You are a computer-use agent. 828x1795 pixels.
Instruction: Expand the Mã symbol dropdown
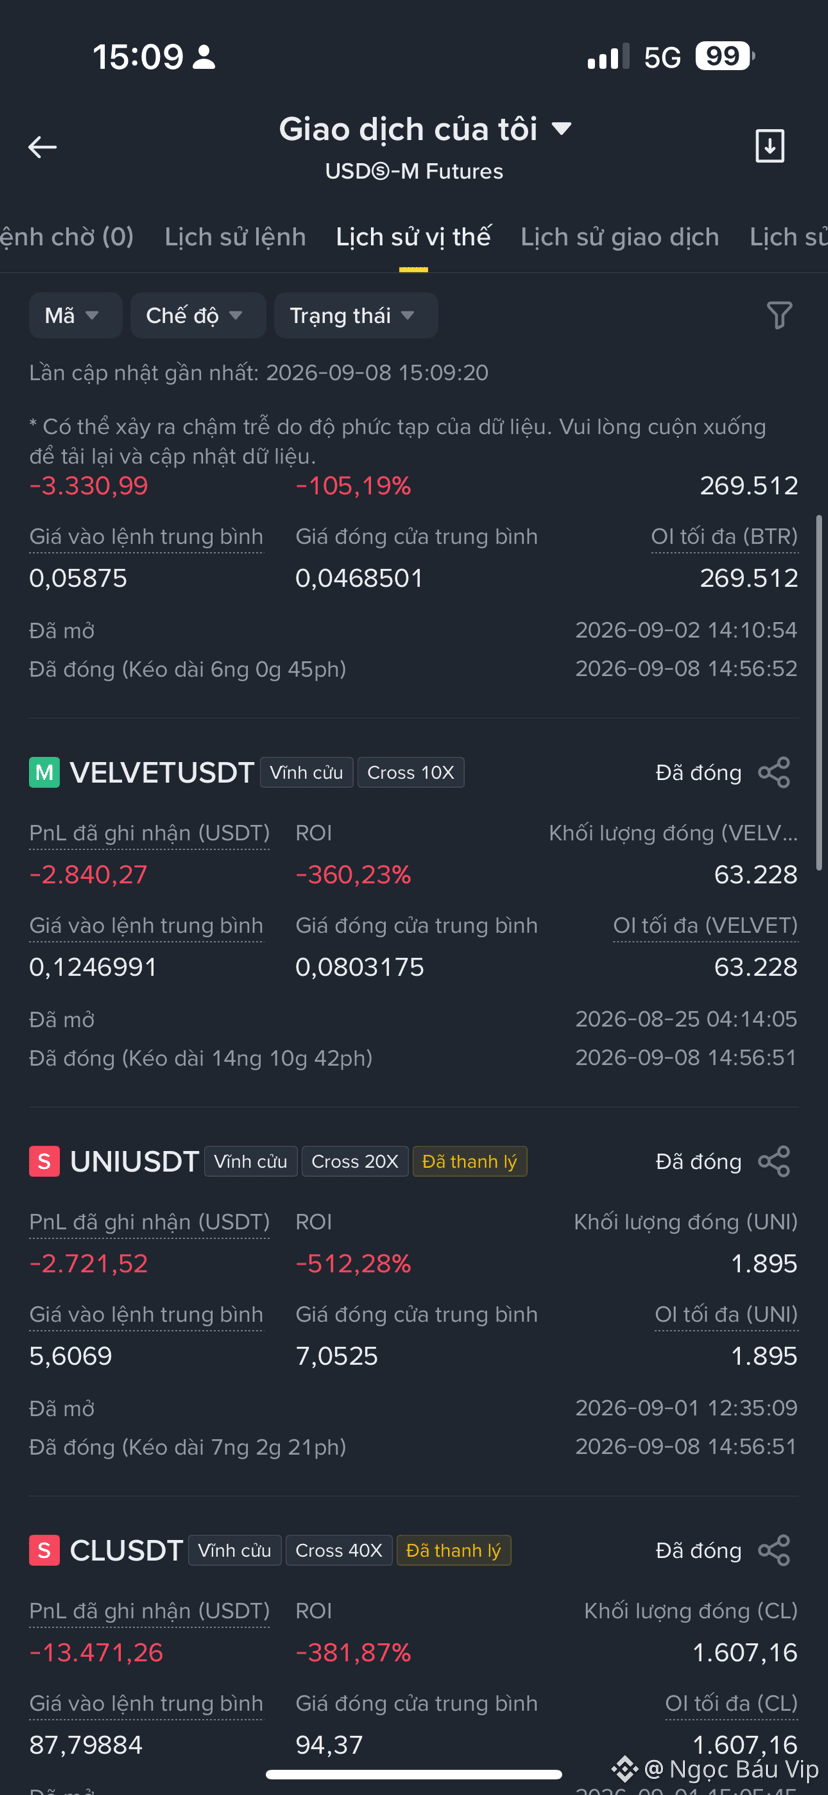click(75, 316)
